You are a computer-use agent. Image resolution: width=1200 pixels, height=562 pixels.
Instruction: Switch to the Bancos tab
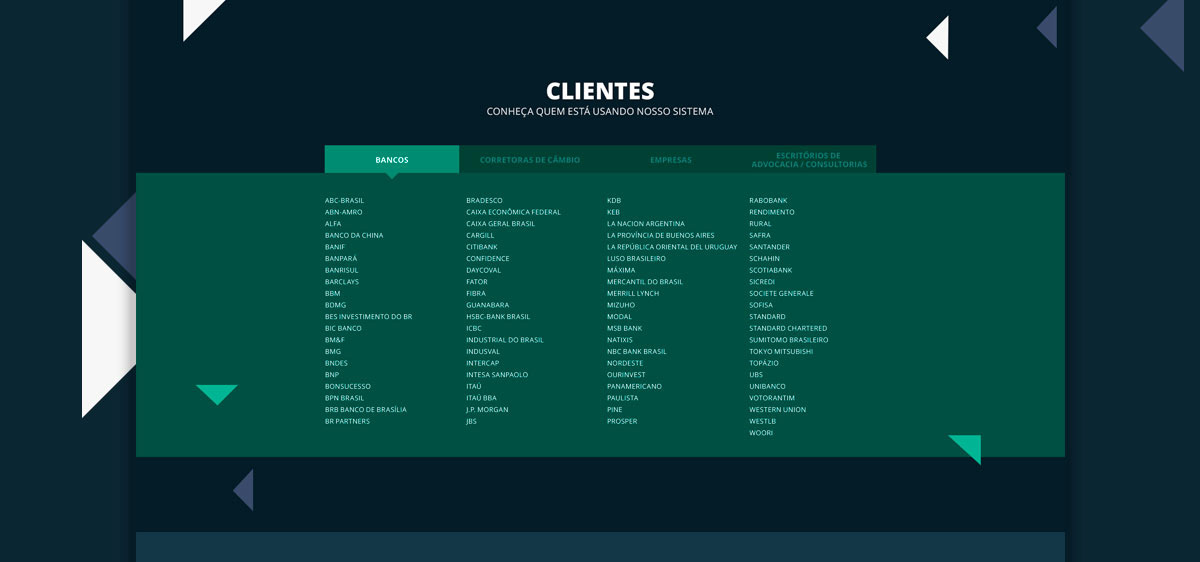point(391,160)
